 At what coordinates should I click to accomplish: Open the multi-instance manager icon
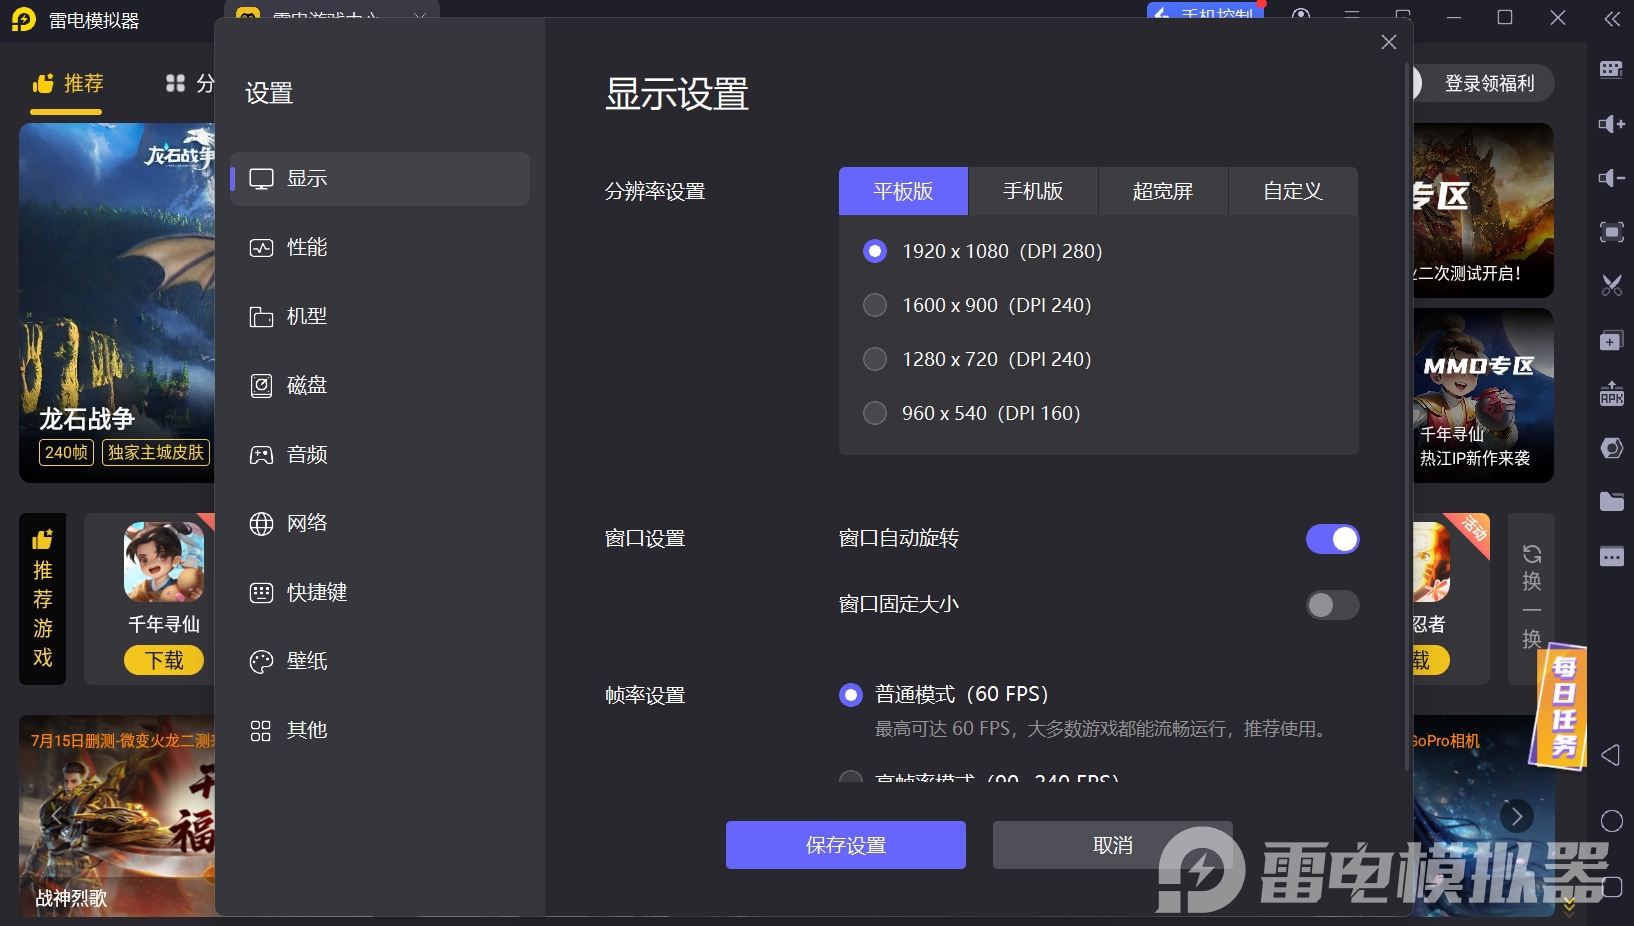(x=1611, y=340)
